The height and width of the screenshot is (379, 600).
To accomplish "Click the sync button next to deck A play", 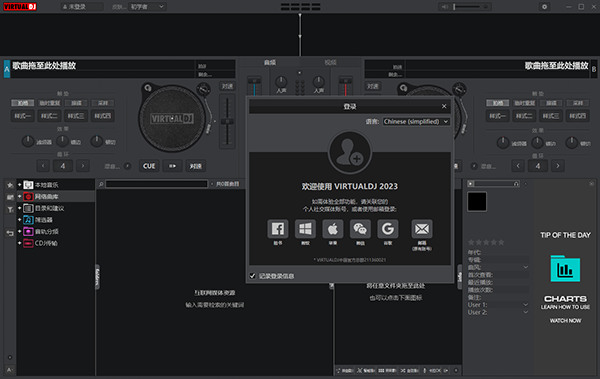I will (196, 166).
